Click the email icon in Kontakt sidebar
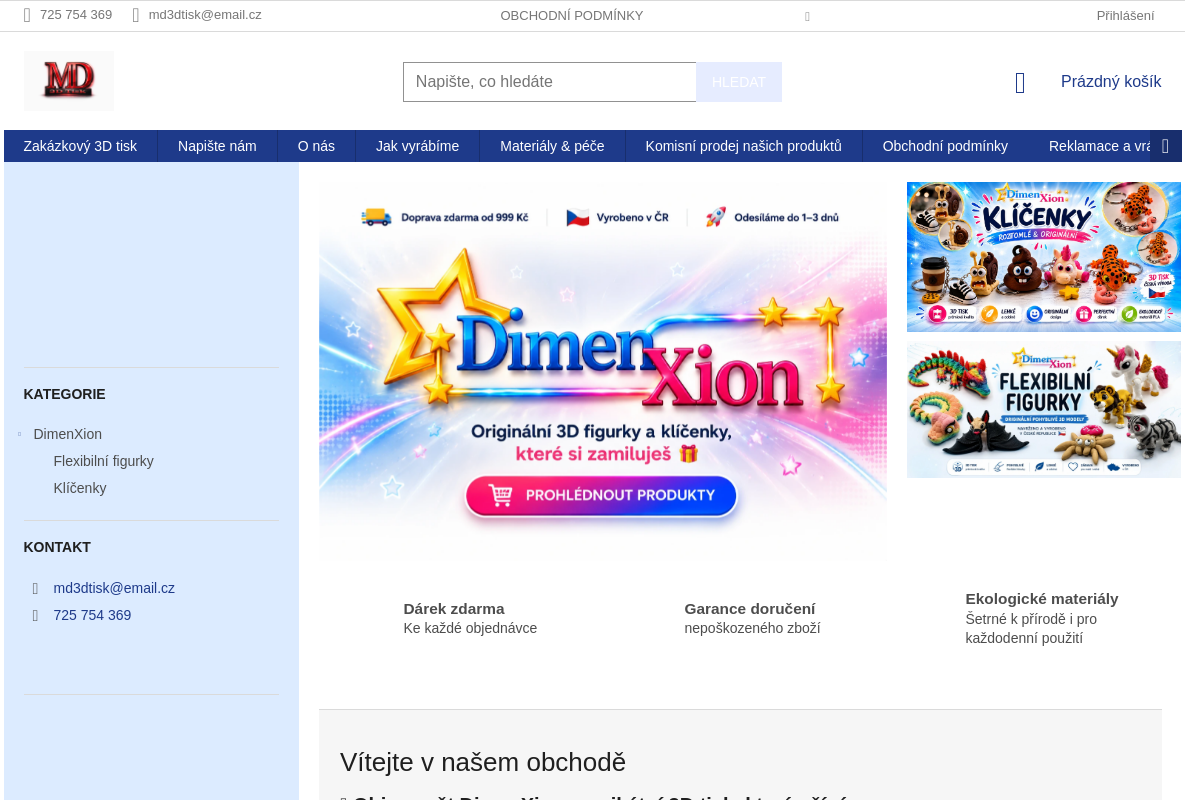 (x=36, y=588)
